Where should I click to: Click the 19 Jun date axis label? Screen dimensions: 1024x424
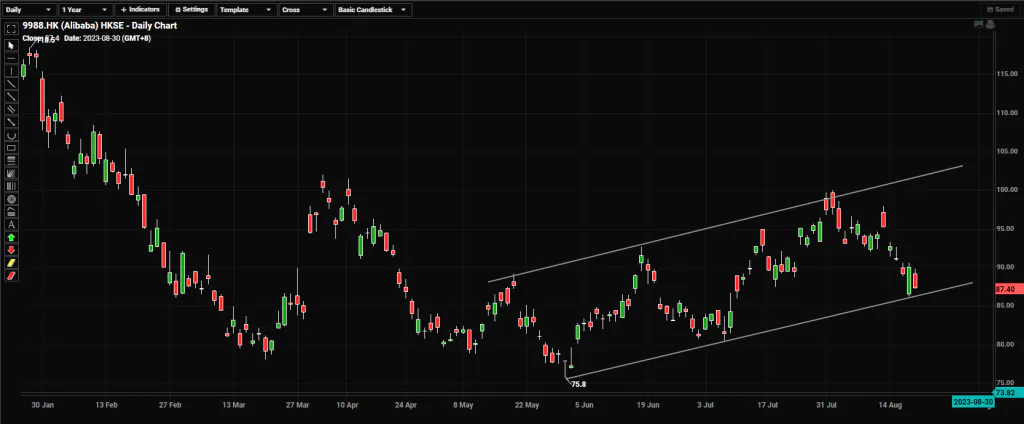tap(648, 405)
